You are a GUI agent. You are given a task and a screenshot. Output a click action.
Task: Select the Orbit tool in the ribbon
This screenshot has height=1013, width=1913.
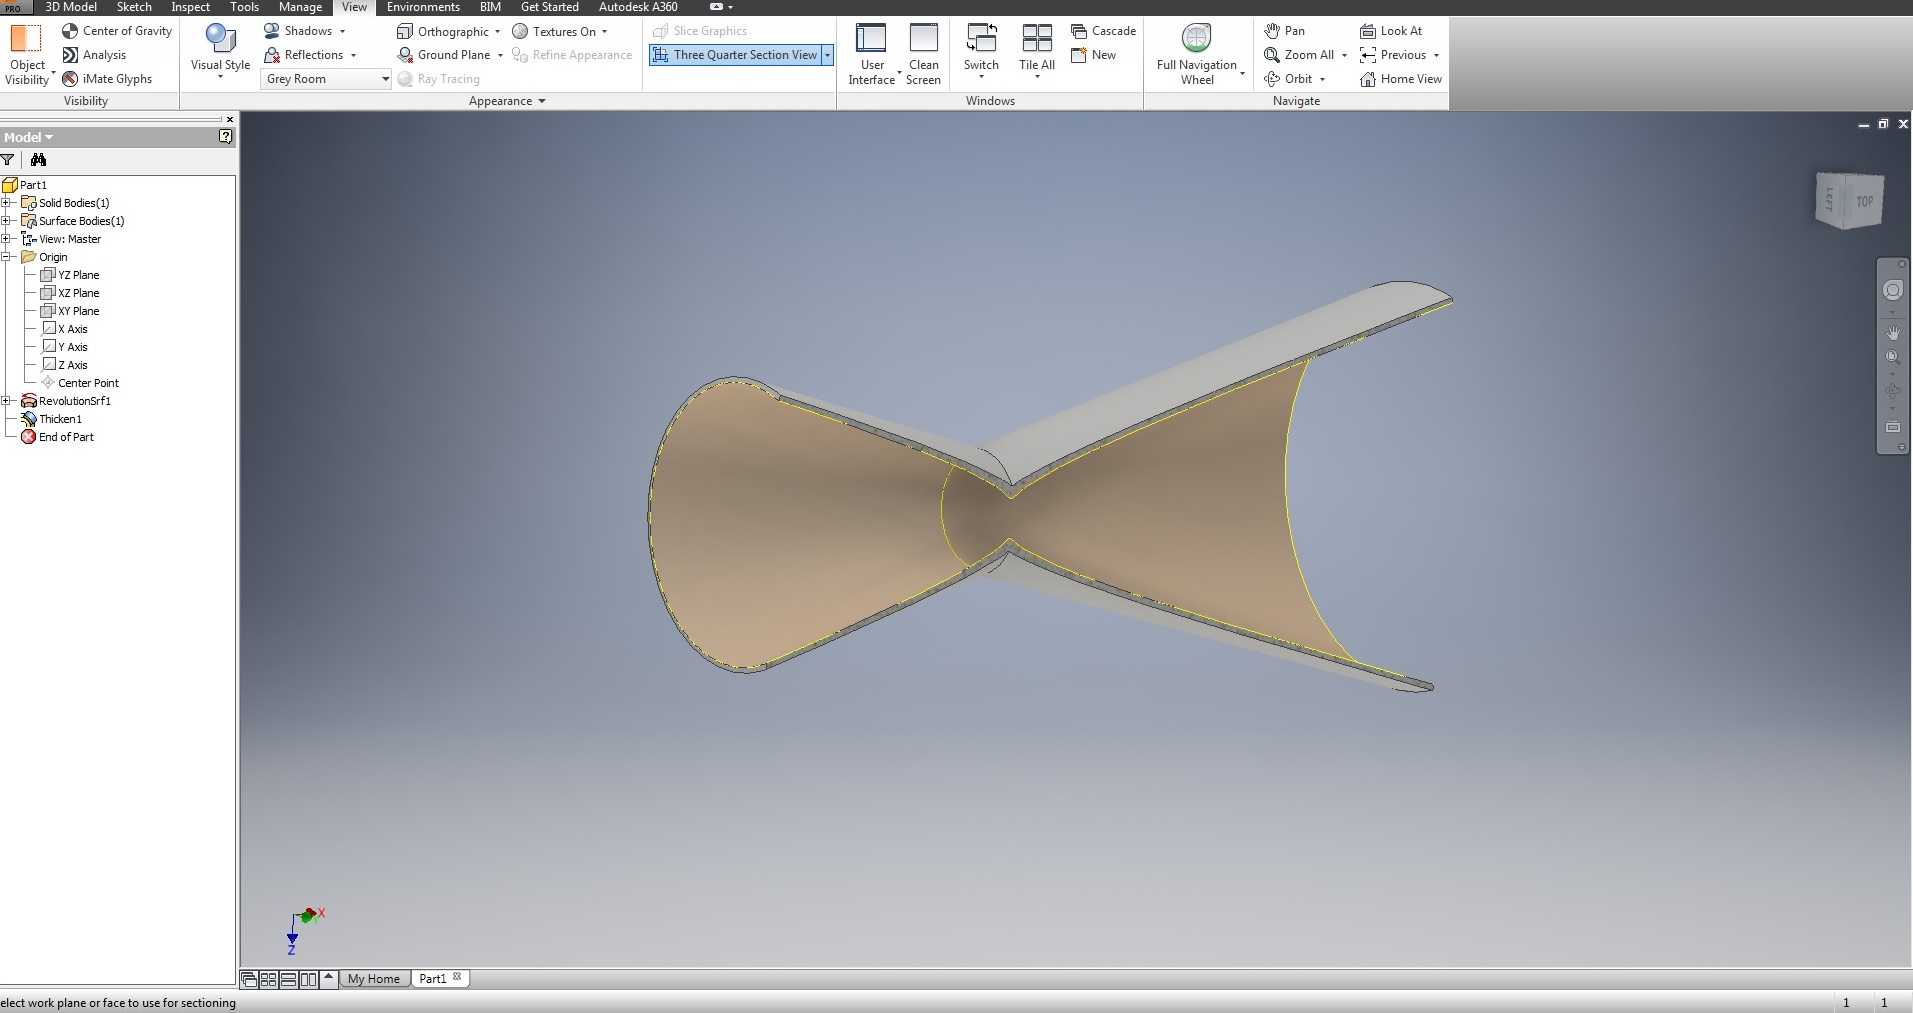(1288, 79)
